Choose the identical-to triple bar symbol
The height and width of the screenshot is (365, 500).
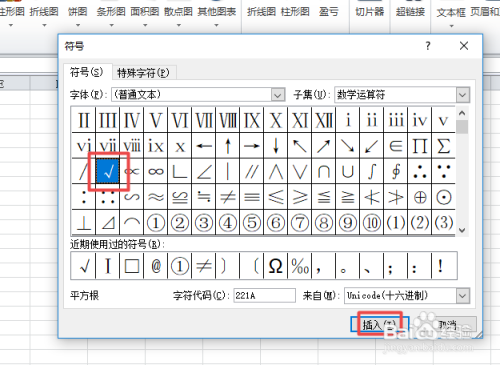(x=252, y=197)
